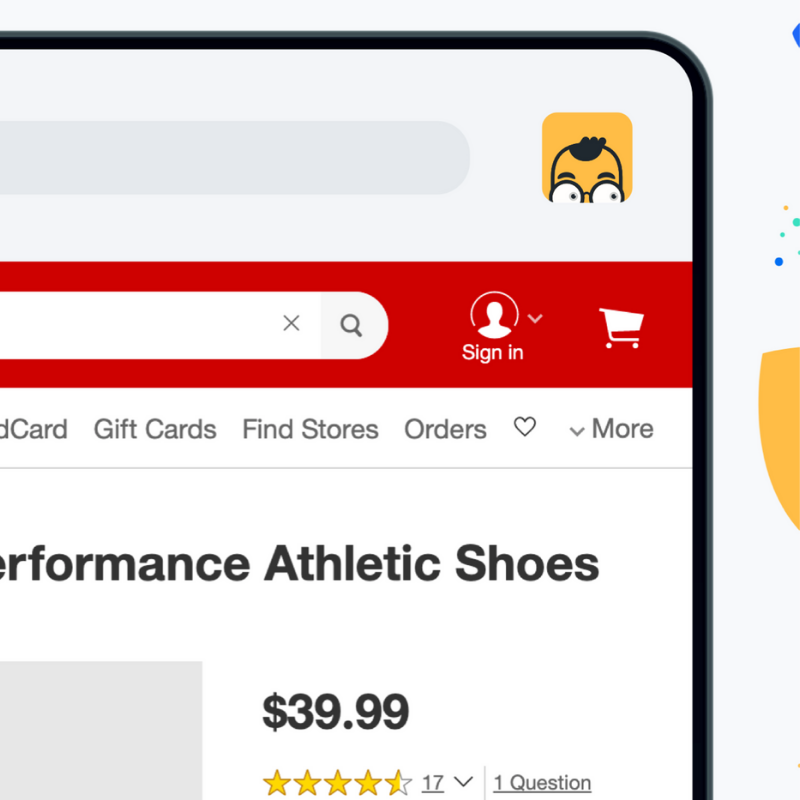800x800 pixels.
Task: Expand the More menu
Action: click(611, 429)
